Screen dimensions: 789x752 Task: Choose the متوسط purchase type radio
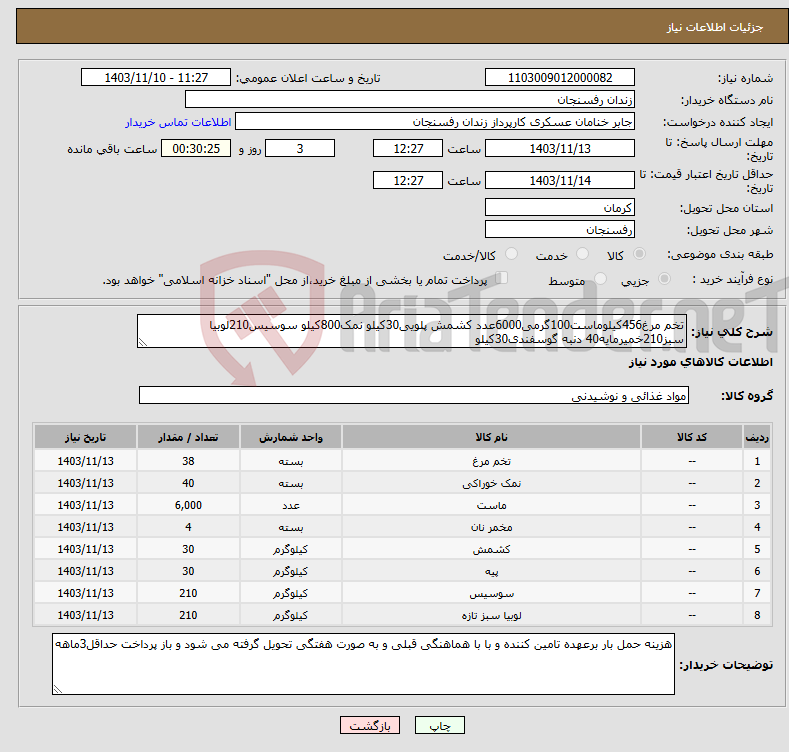tap(600, 278)
